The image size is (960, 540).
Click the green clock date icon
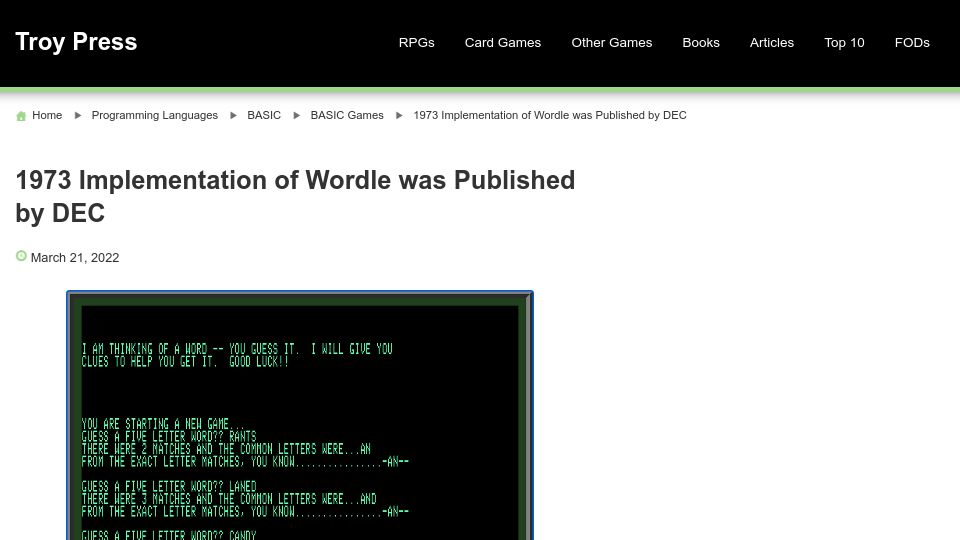(x=21, y=256)
